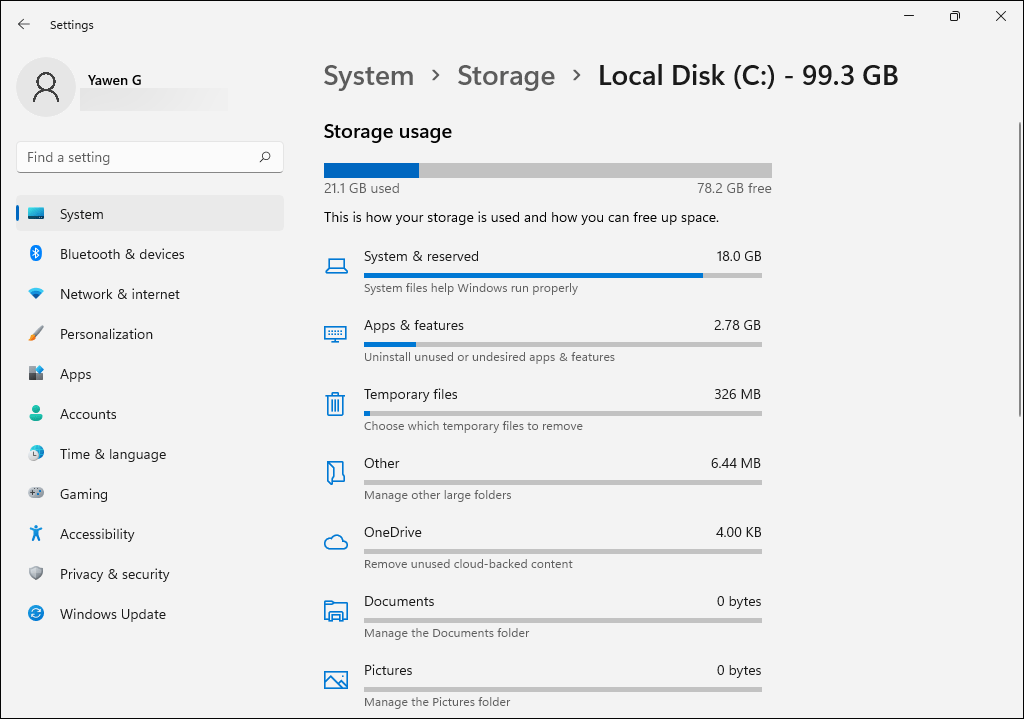Click the System & reserved usage bar
Image resolution: width=1024 pixels, height=719 pixels.
coord(562,276)
